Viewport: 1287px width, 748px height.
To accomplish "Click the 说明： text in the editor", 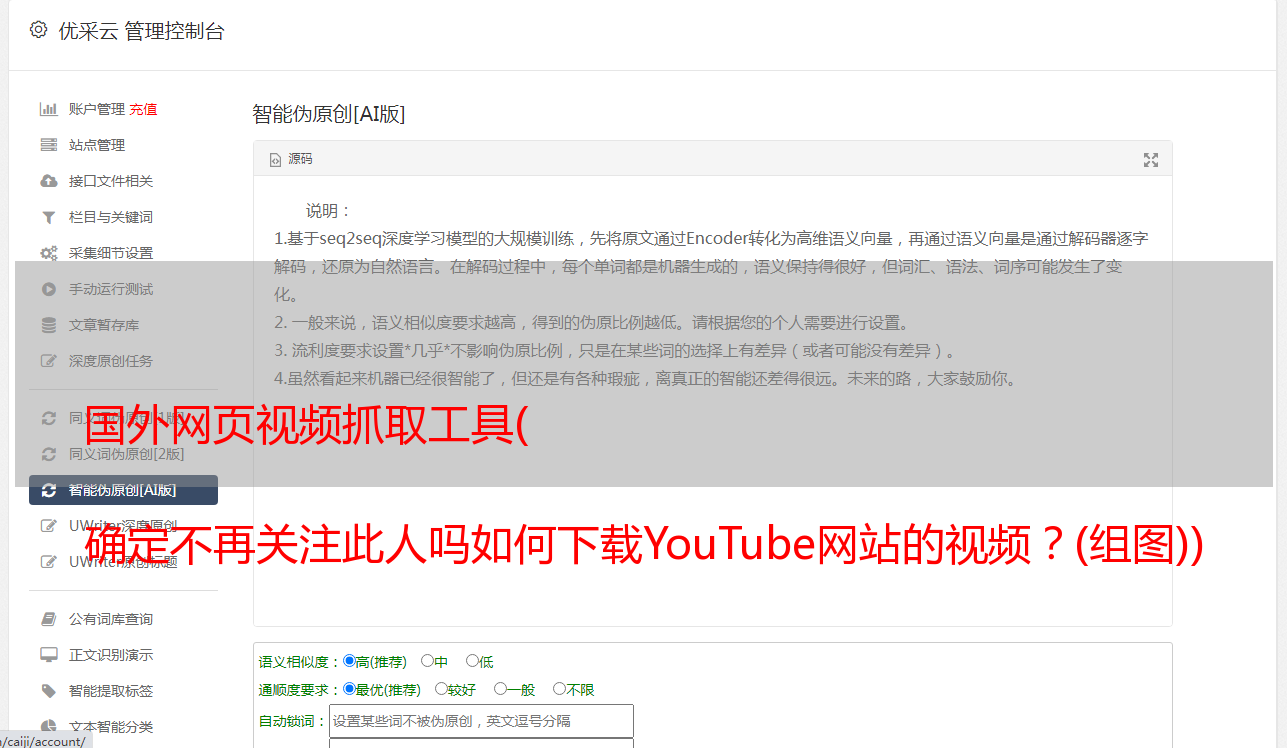I will pyautogui.click(x=329, y=211).
